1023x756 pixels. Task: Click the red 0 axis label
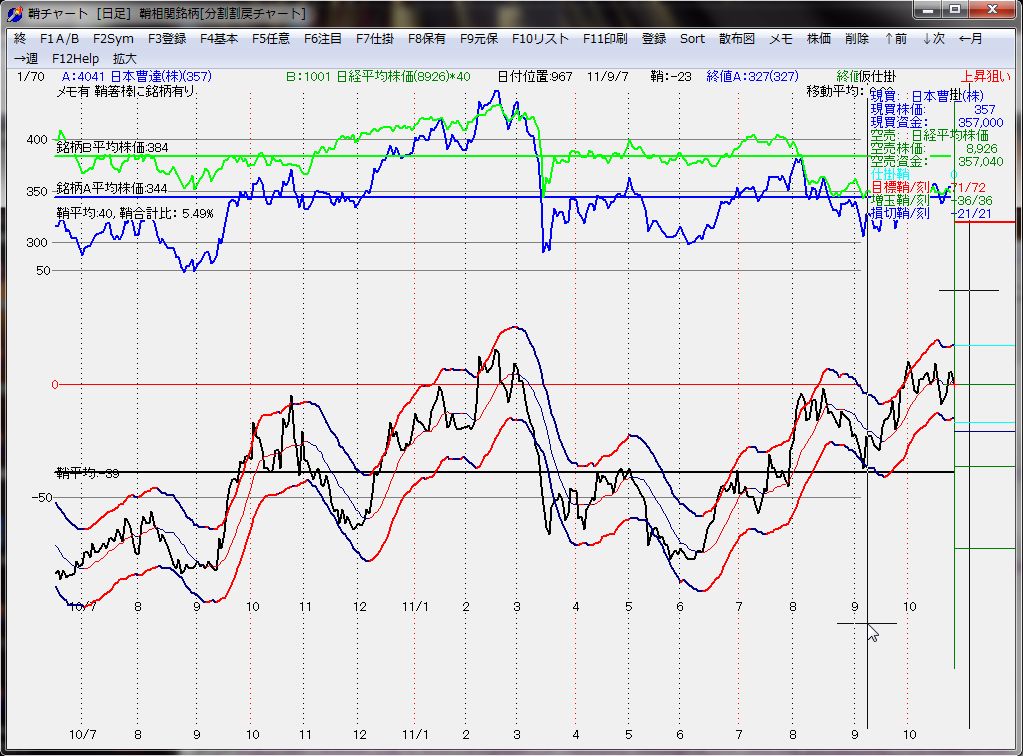tap(55, 385)
